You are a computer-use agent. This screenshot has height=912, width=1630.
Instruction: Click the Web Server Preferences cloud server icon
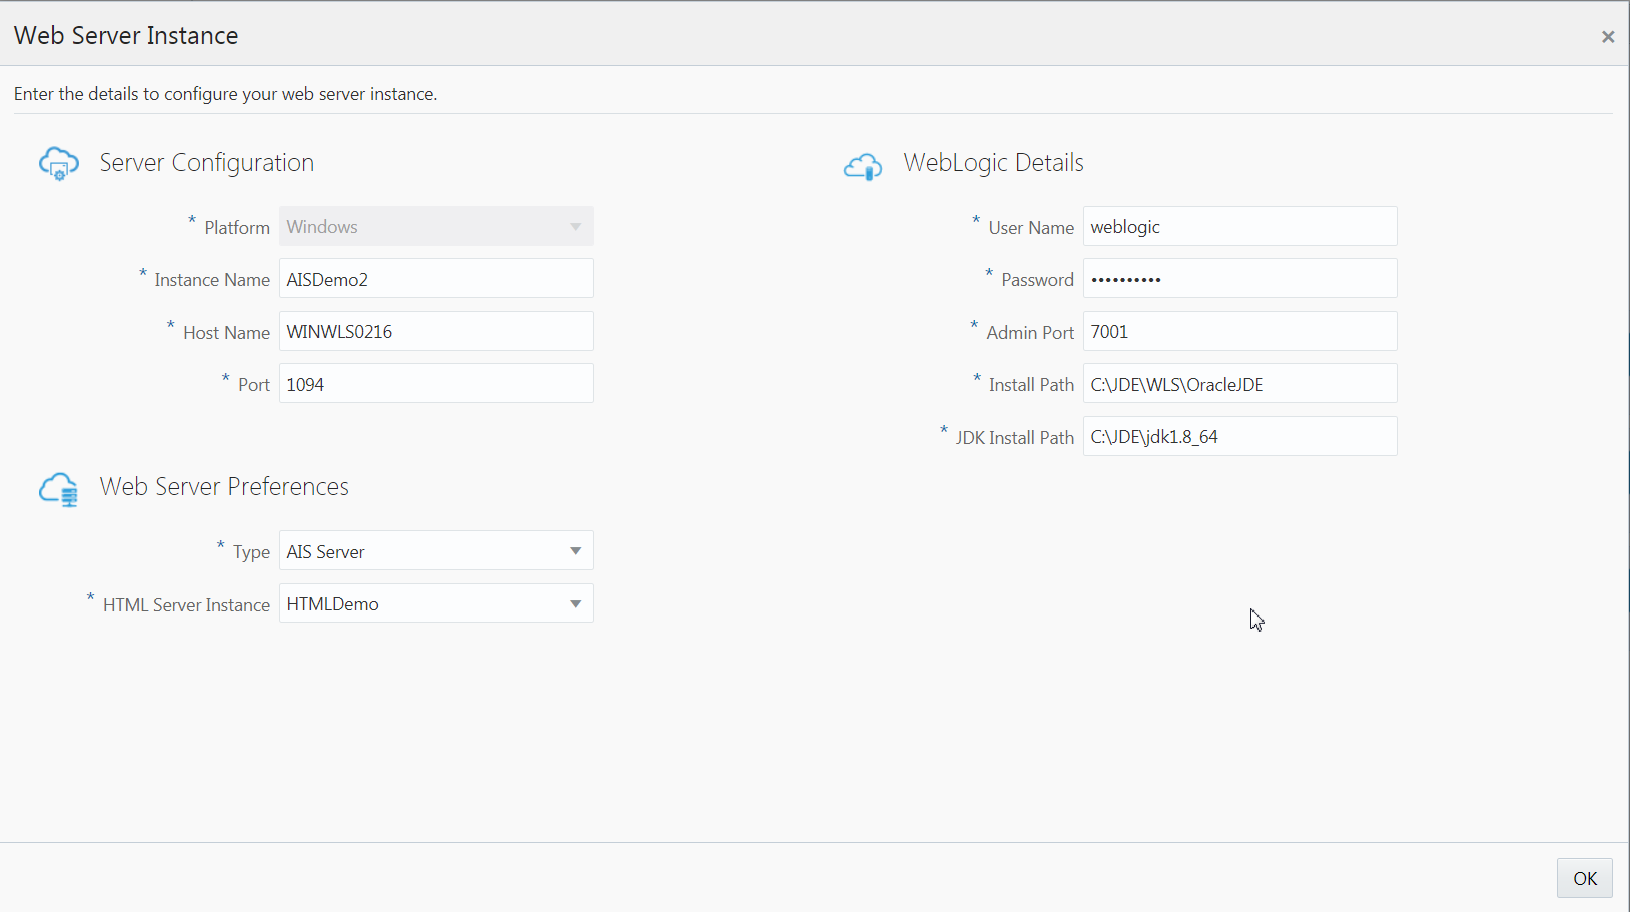click(x=58, y=489)
